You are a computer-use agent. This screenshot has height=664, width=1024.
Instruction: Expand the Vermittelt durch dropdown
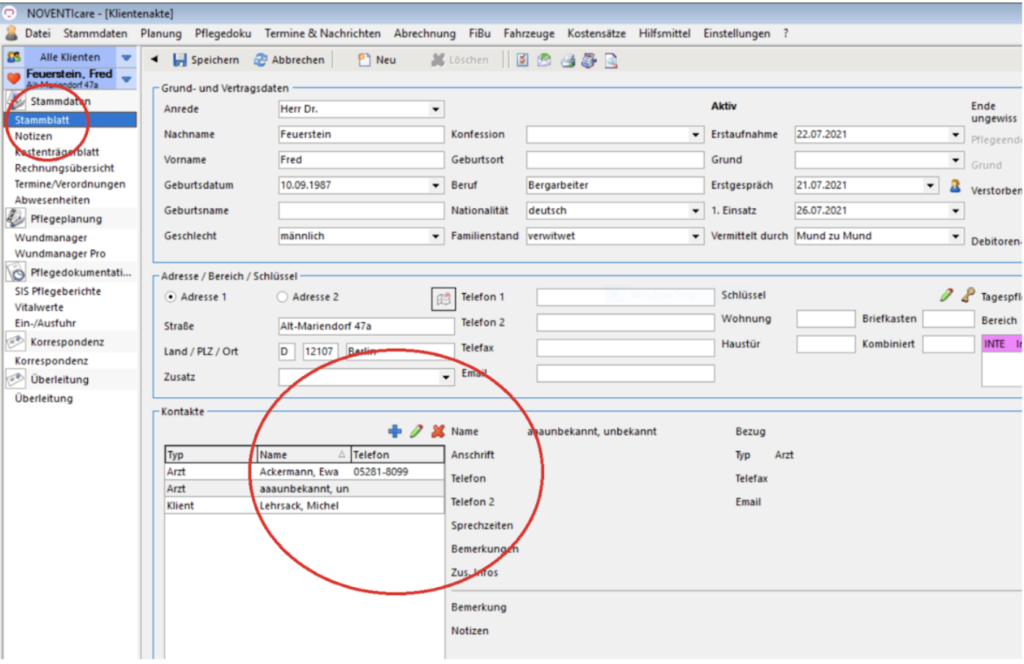pos(955,236)
